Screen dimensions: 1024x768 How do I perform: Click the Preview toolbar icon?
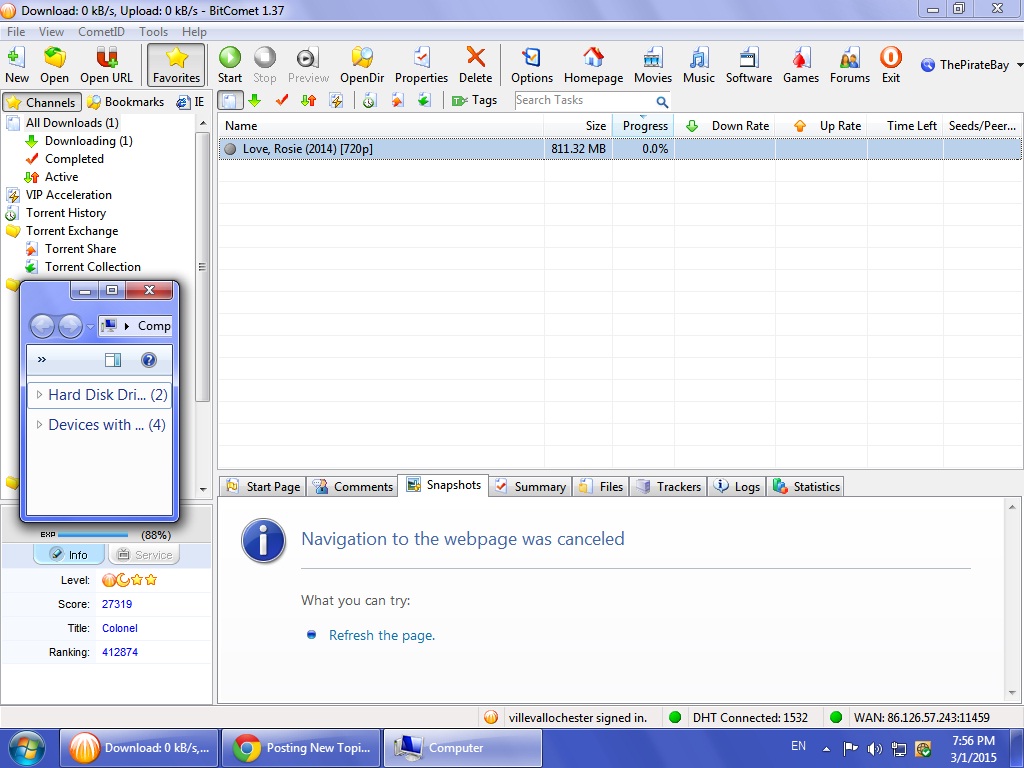(308, 65)
